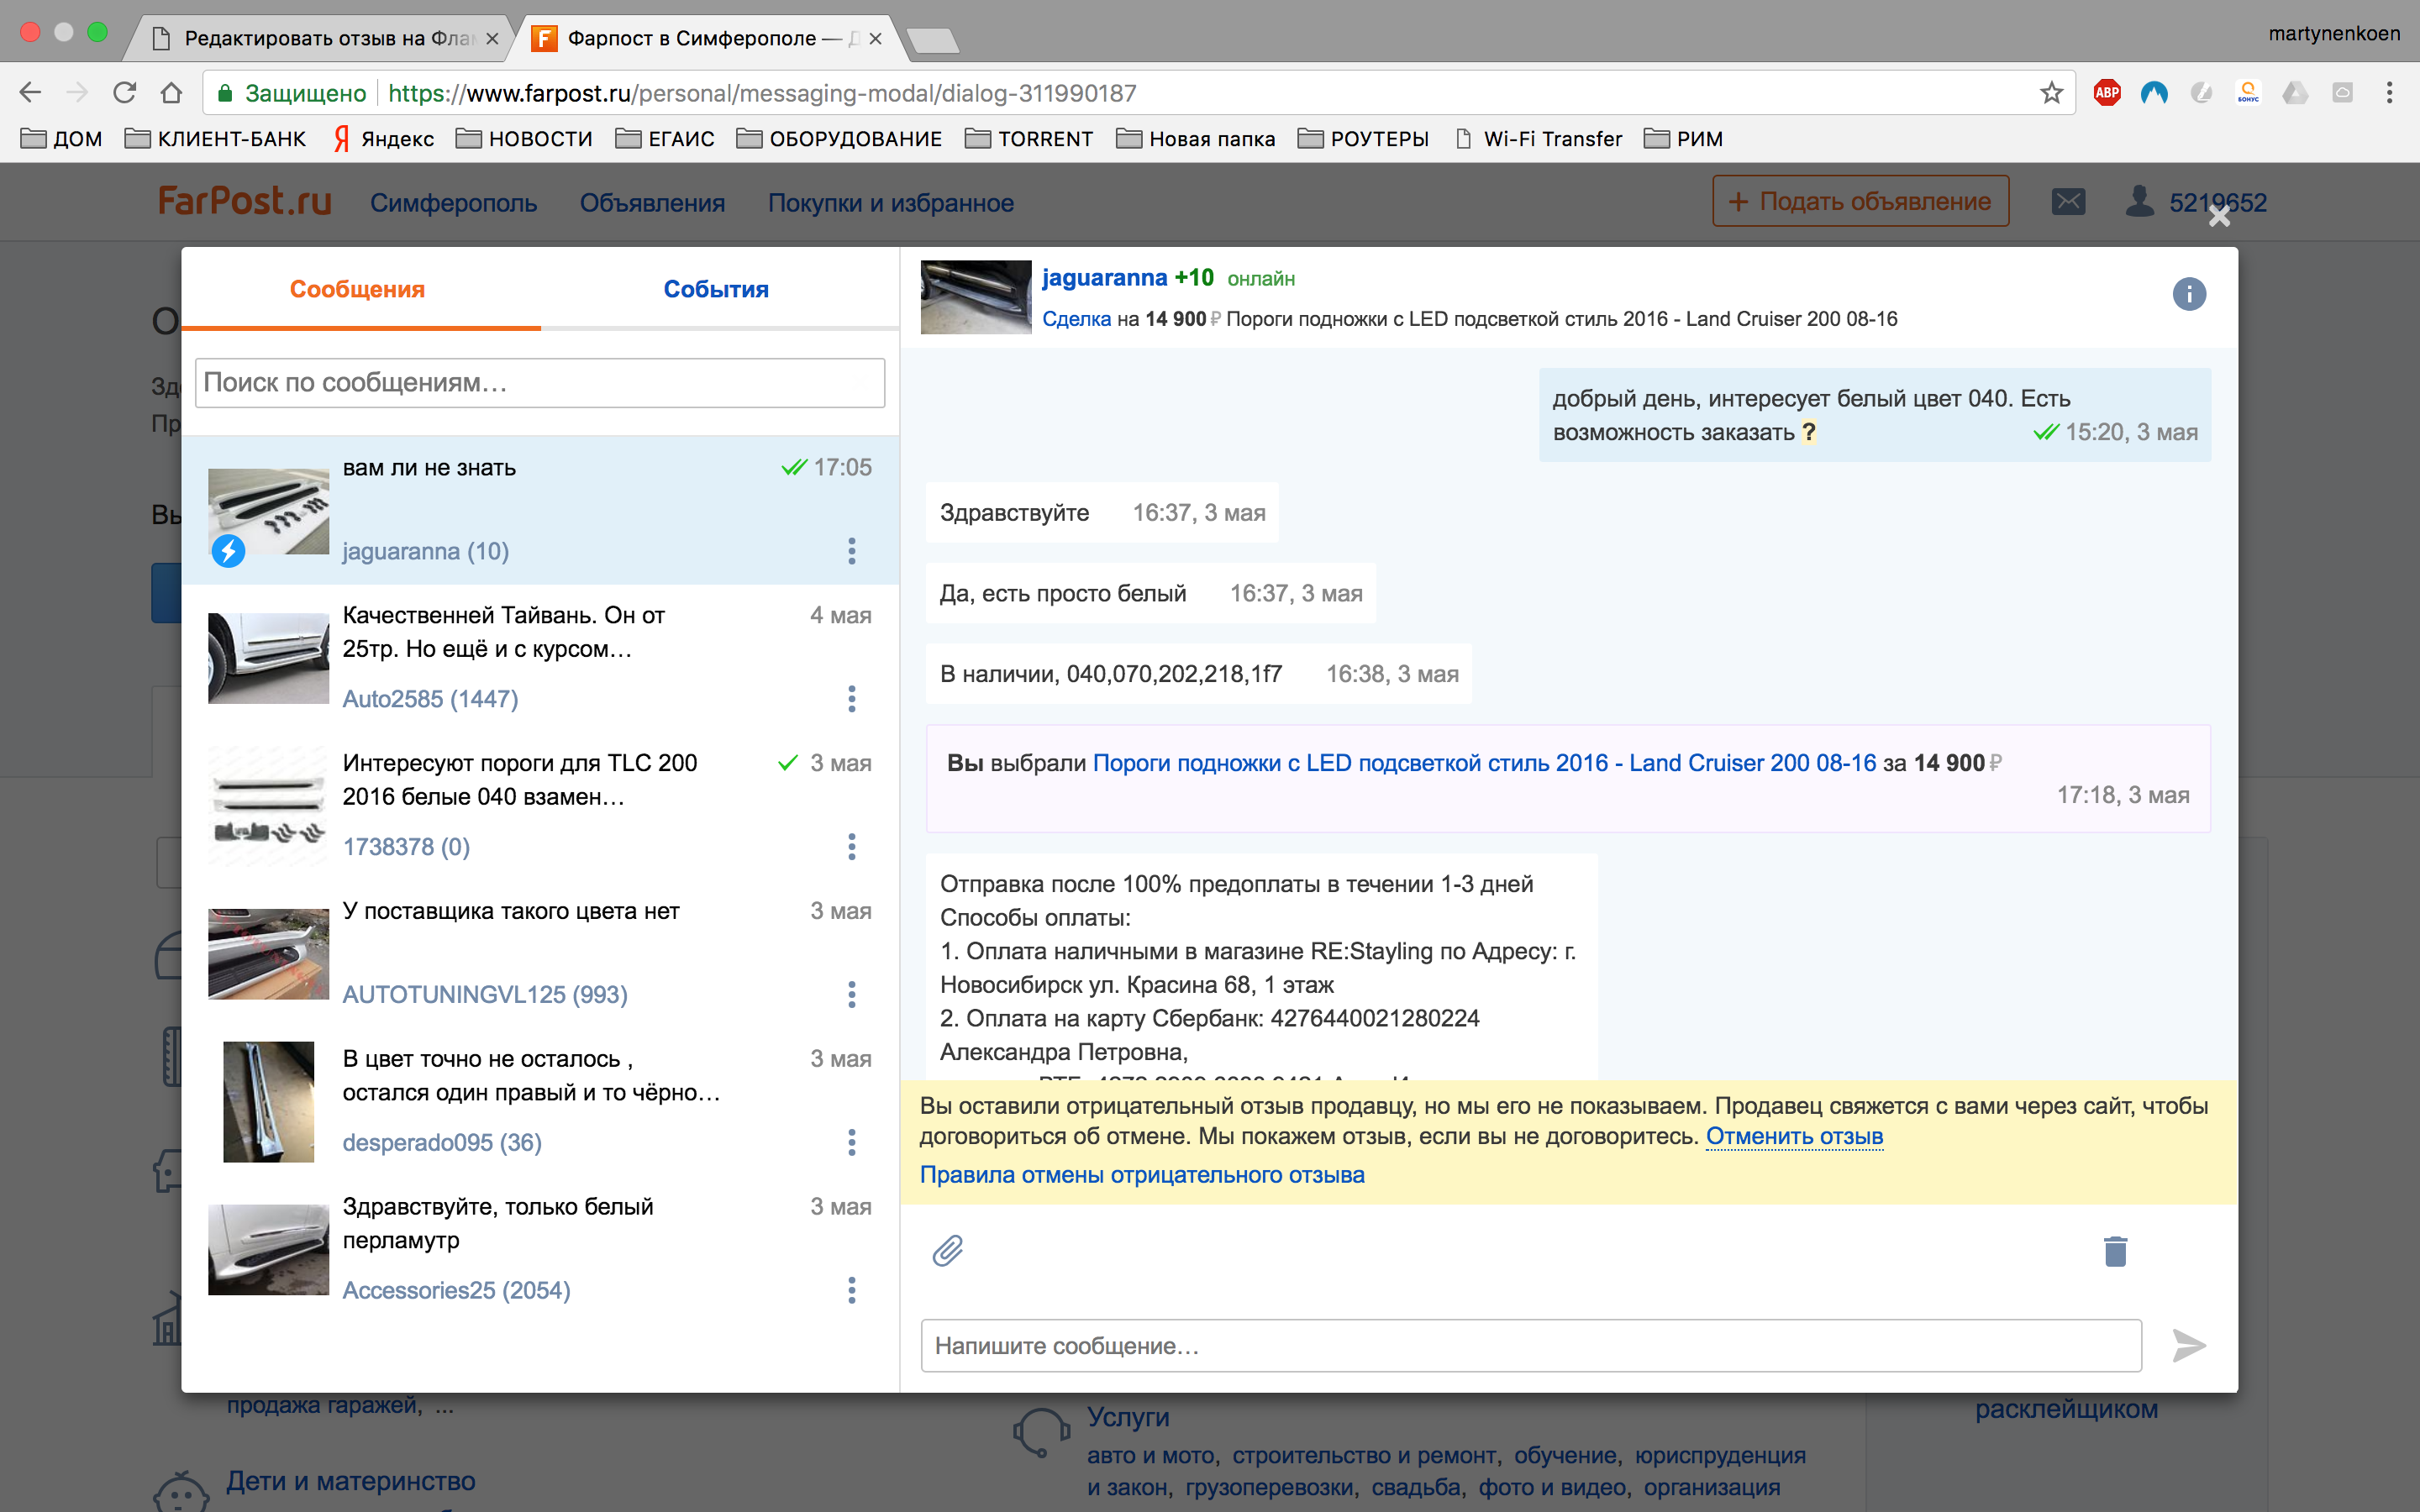The image size is (2420, 1512).
Task: Open the Сделка link in header
Action: click(1076, 319)
